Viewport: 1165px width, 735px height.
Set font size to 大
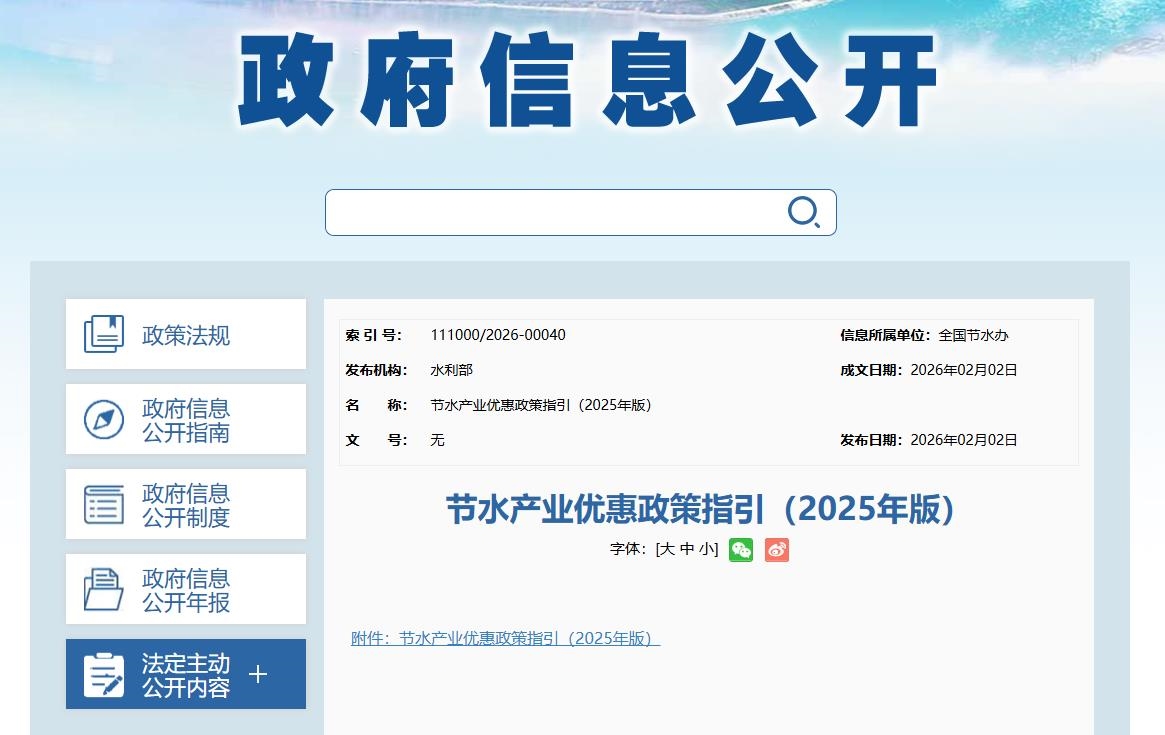(x=667, y=549)
